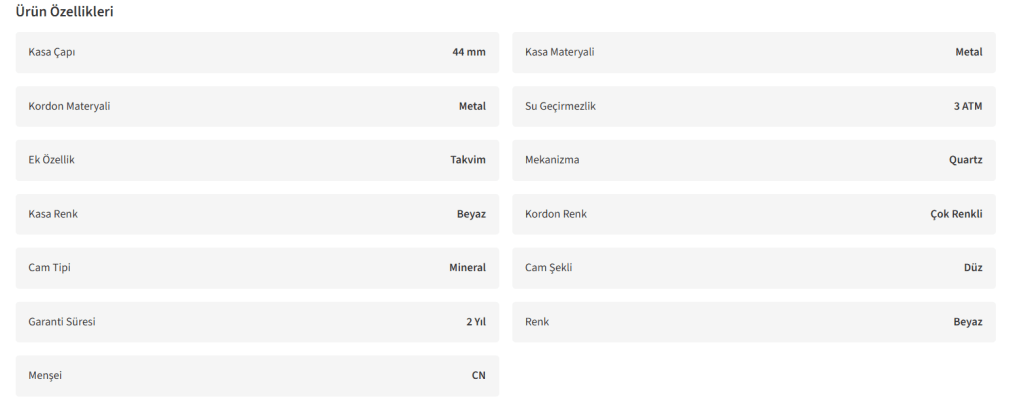Image resolution: width=1024 pixels, height=409 pixels.
Task: Select the Kasa Renk row
Action: click(257, 214)
